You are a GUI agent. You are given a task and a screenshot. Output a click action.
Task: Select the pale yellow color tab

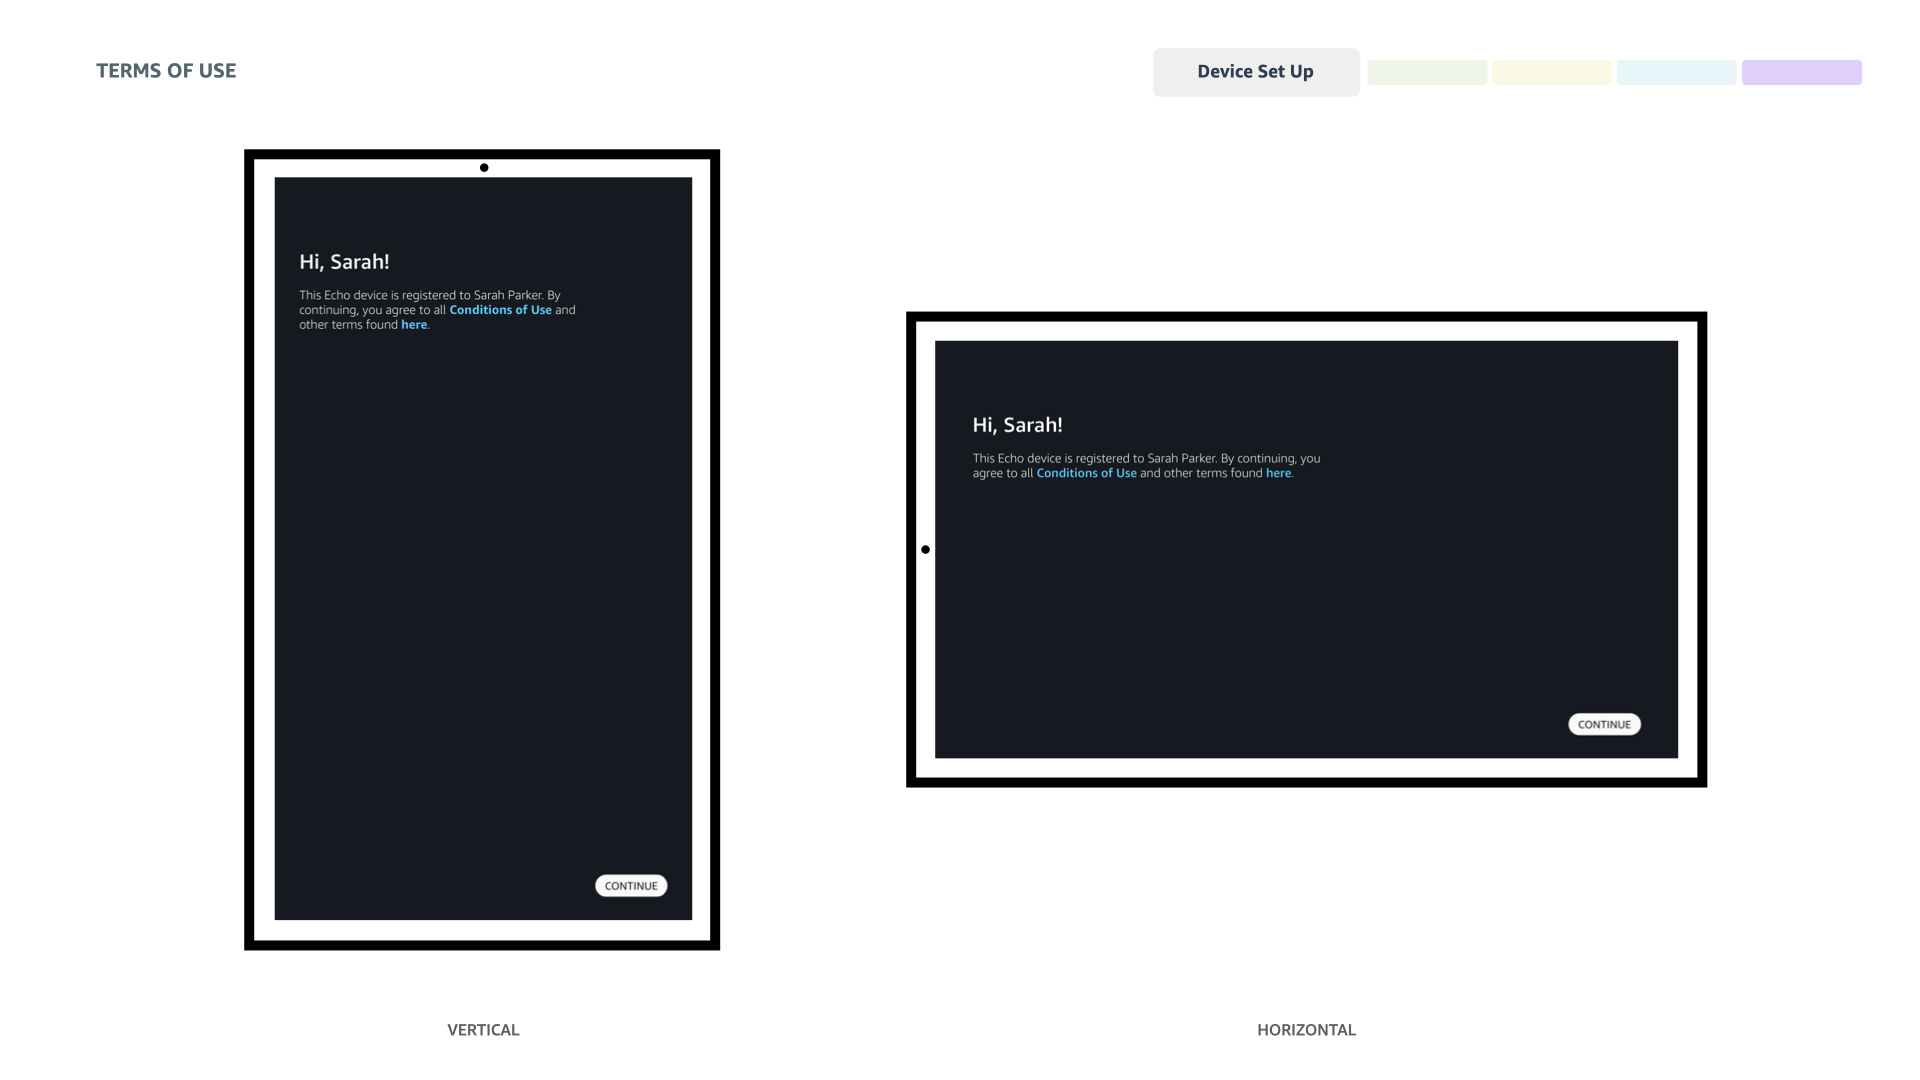(x=1552, y=72)
